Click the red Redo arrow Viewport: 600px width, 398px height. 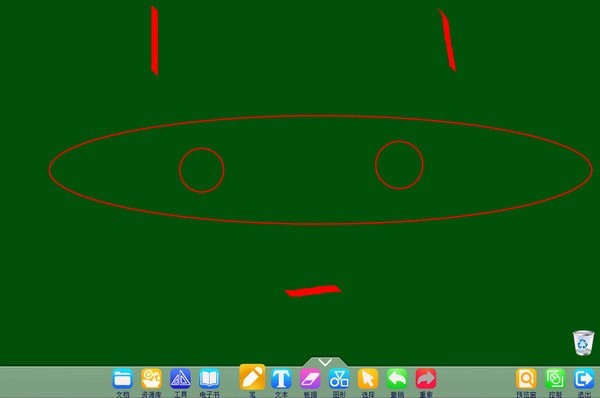[426, 379]
